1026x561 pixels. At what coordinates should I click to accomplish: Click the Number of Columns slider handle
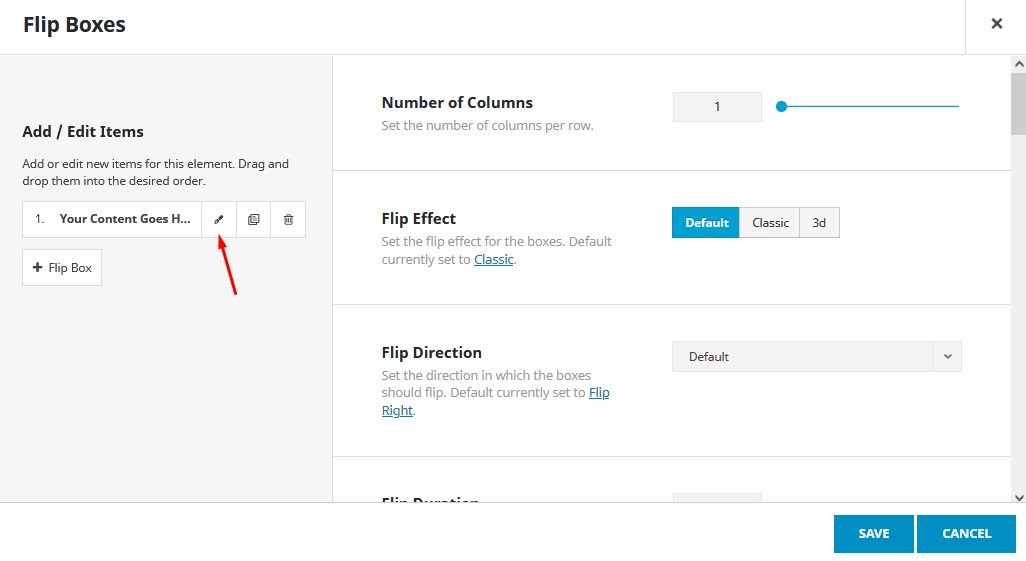(x=782, y=106)
